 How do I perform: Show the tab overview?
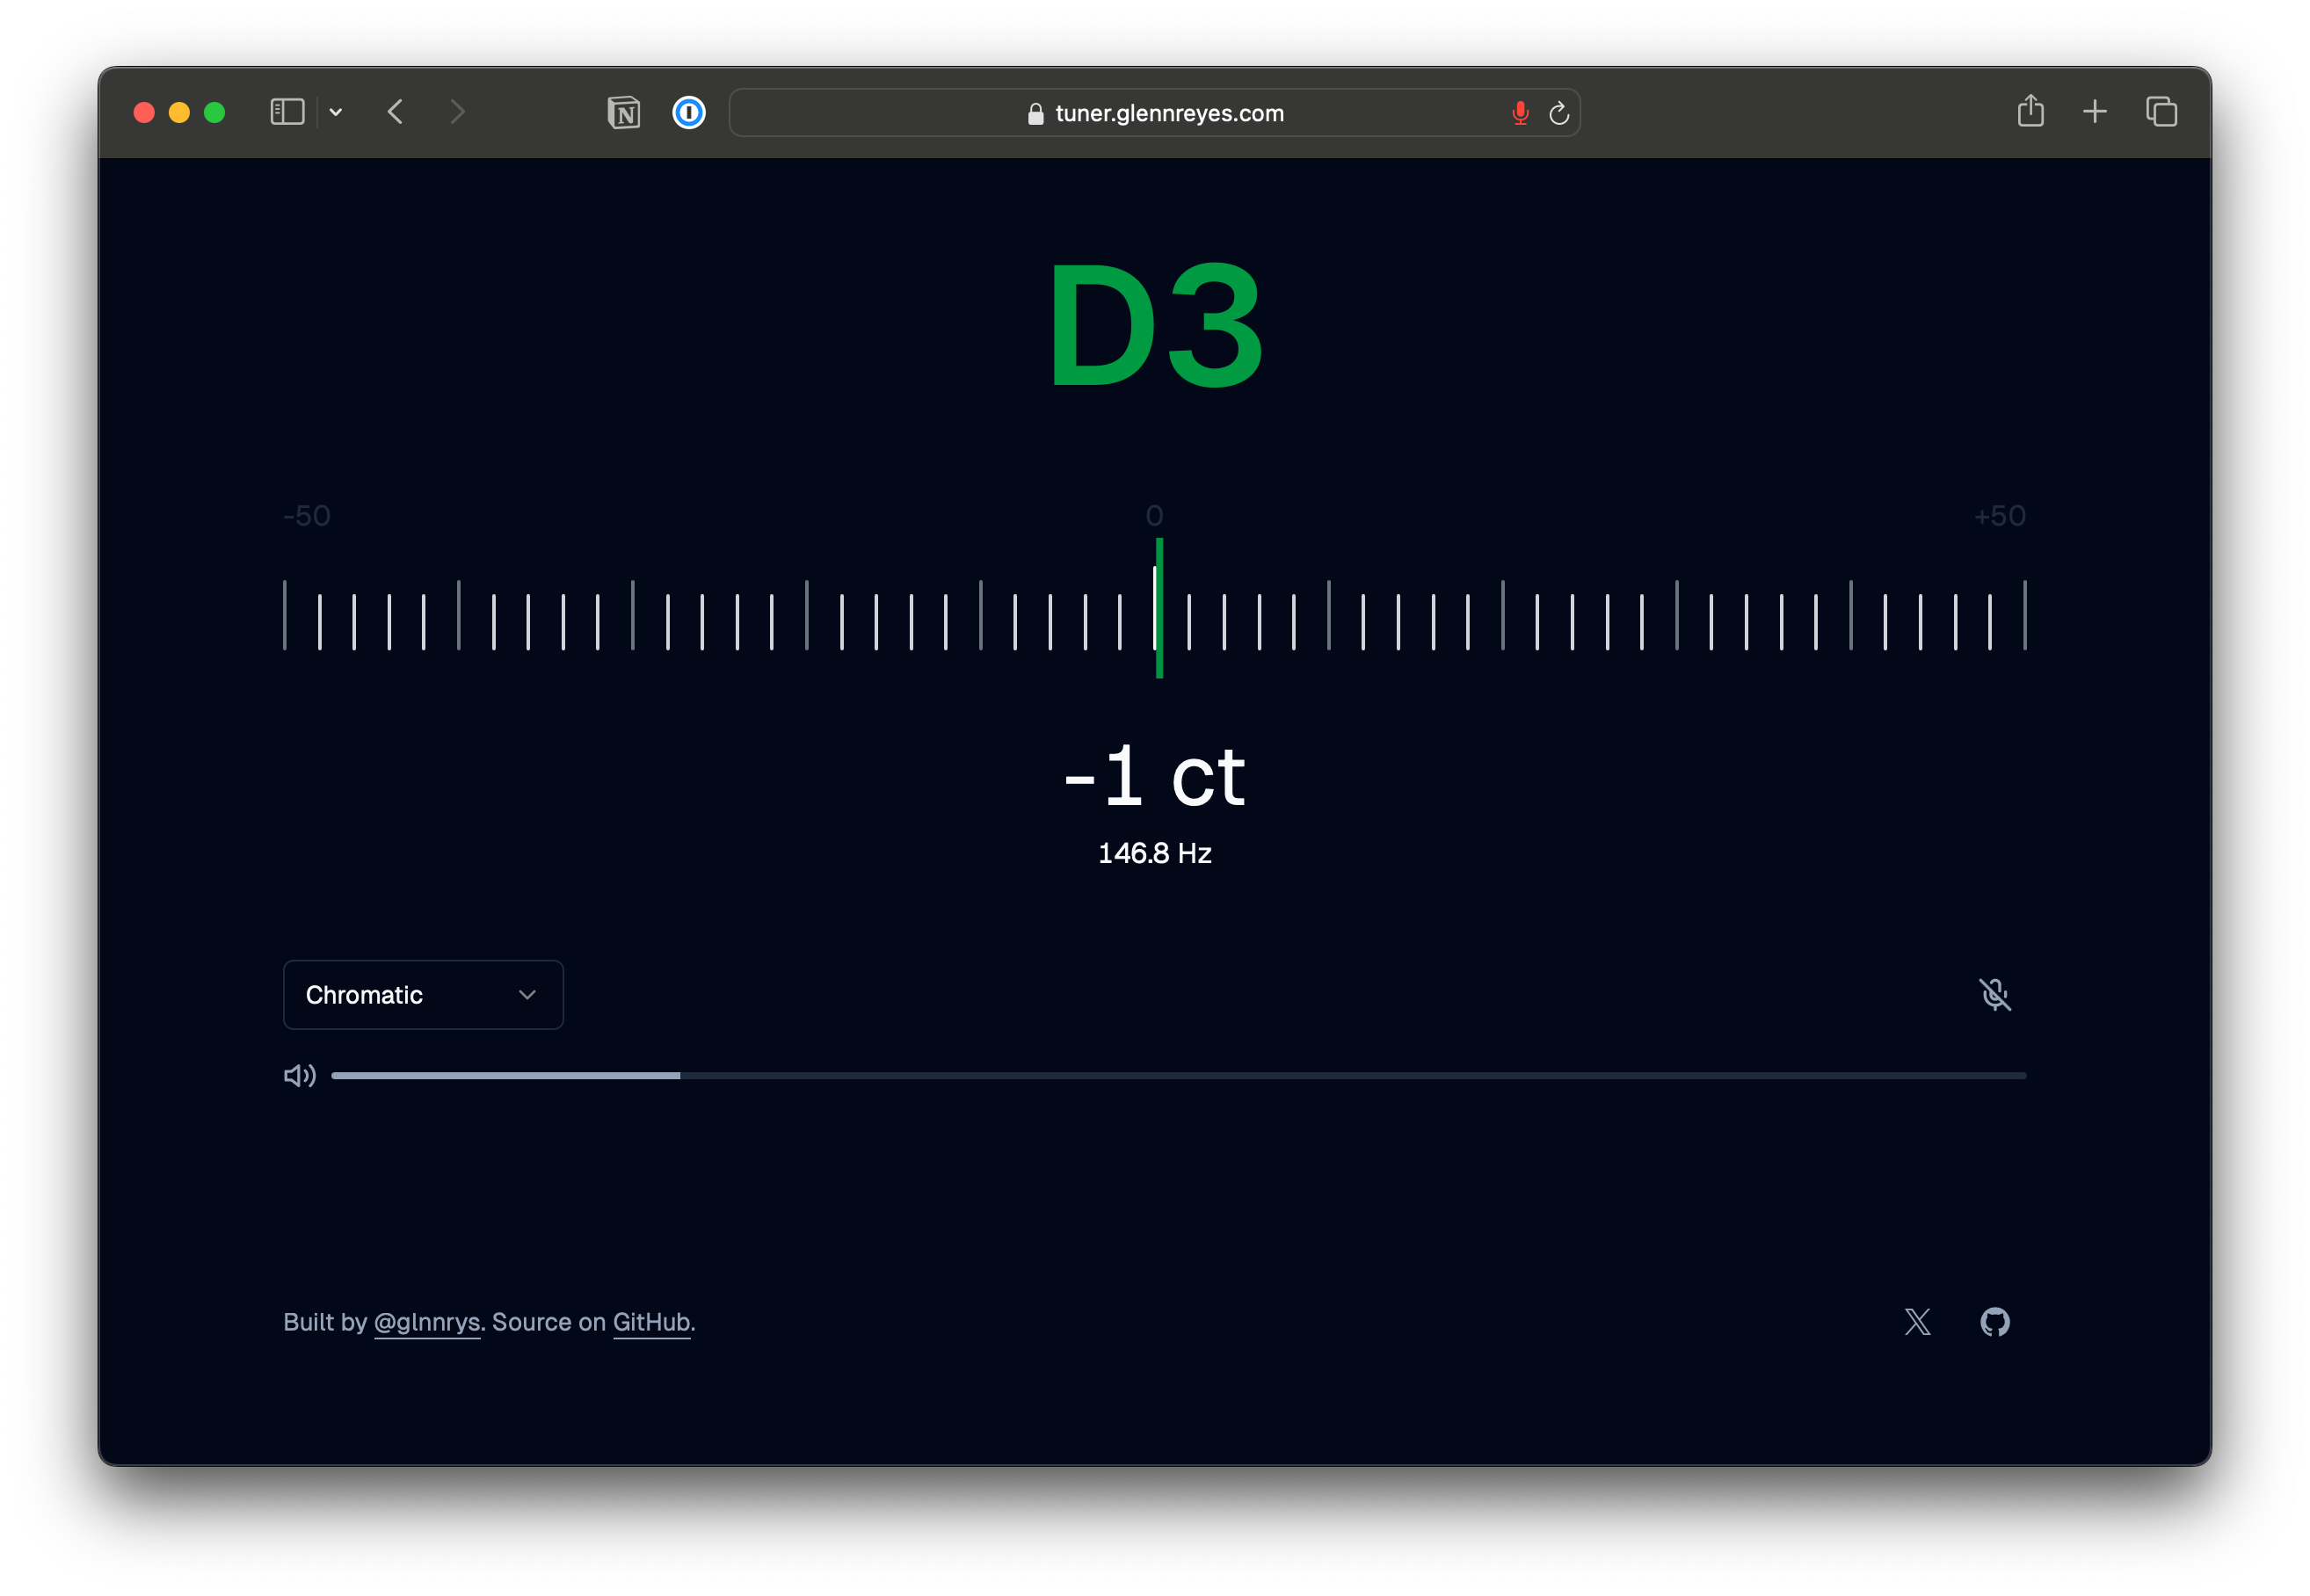pyautogui.click(x=2161, y=111)
